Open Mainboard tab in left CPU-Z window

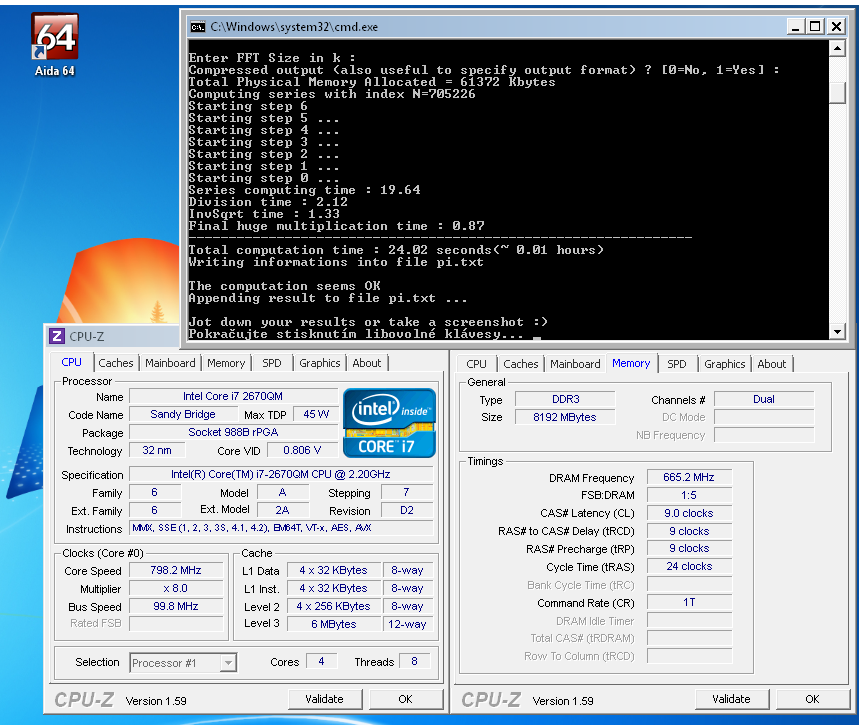pyautogui.click(x=170, y=363)
